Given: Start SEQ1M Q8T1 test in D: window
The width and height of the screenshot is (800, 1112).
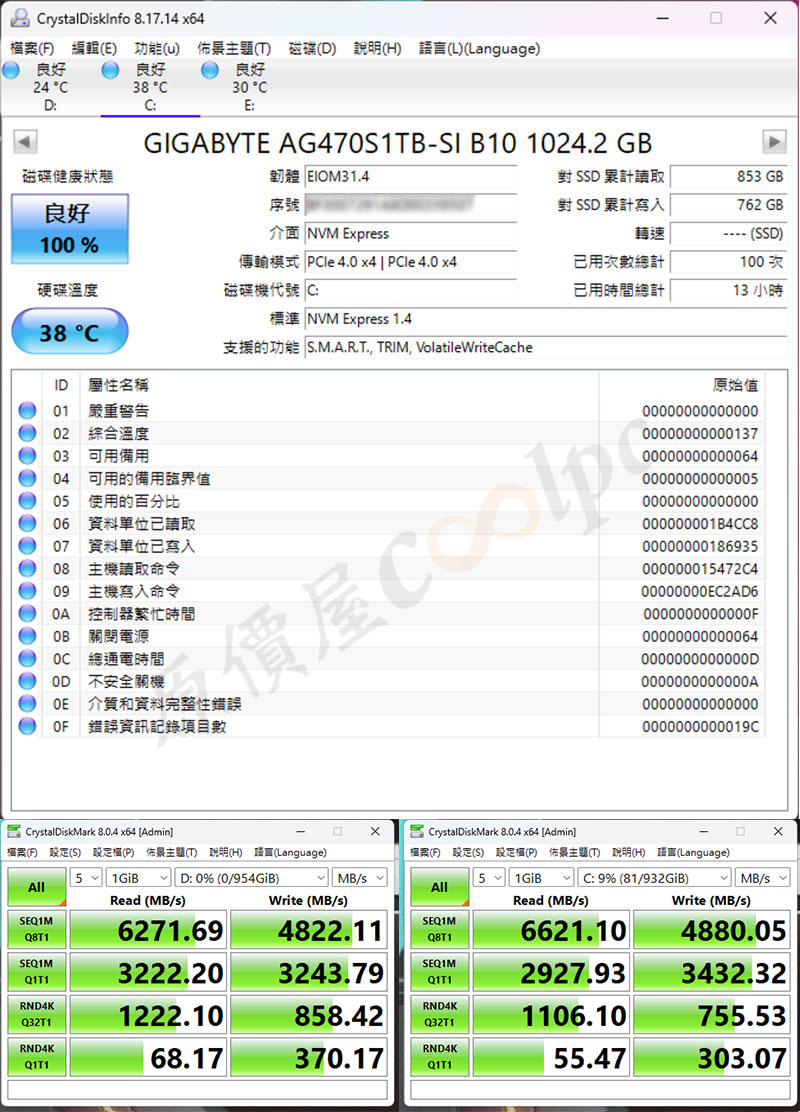Looking at the screenshot, I should tap(36, 930).
